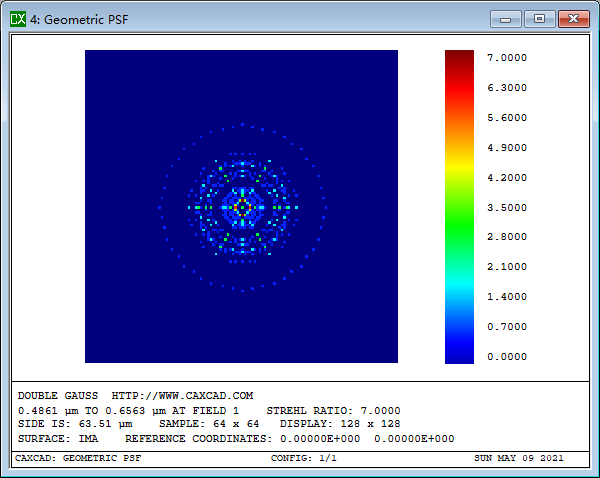Close the Geometric PSF window
This screenshot has width=600, height=478.
point(574,19)
